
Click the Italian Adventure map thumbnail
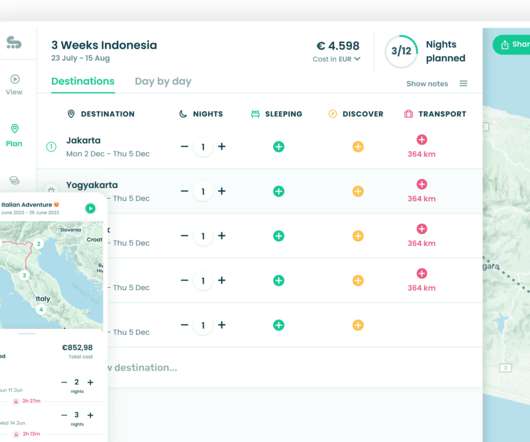click(51, 275)
